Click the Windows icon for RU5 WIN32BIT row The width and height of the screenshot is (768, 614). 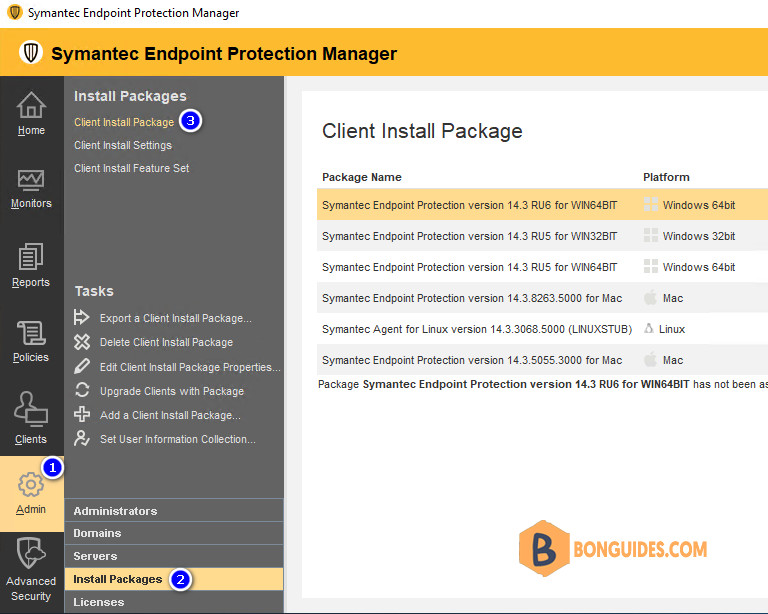pyautogui.click(x=650, y=236)
